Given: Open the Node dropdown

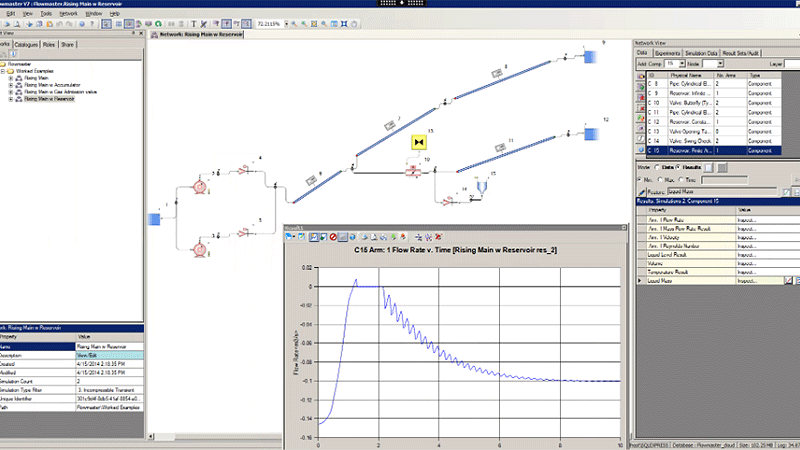Looking at the screenshot, I should click(720, 64).
